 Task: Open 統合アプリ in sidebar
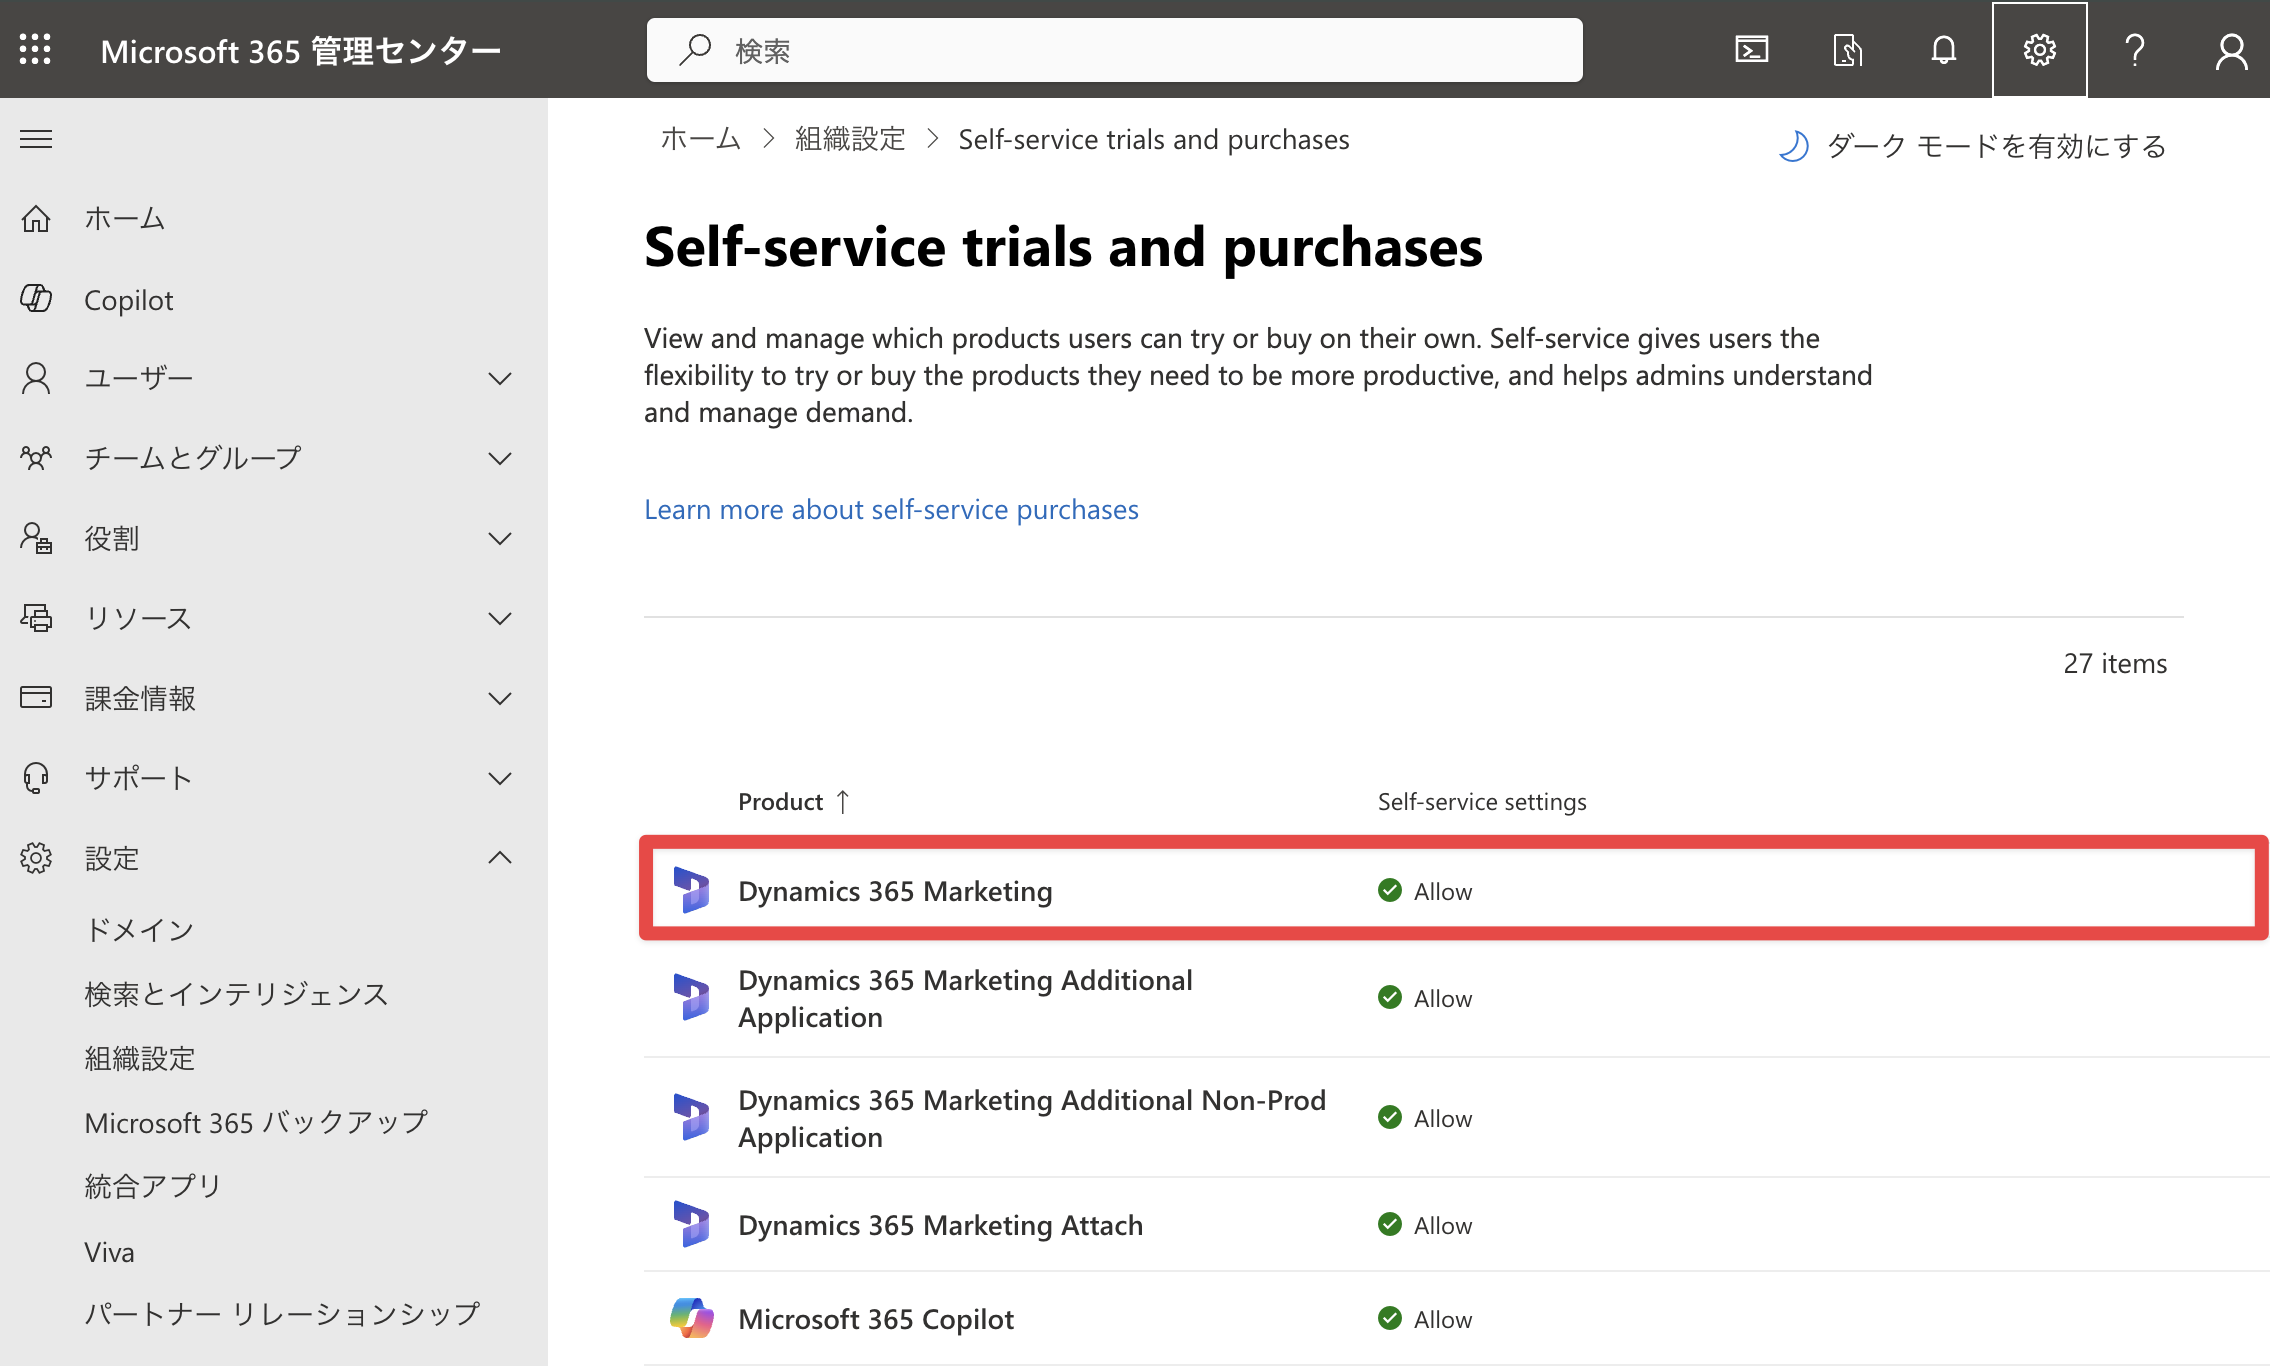tap(153, 1186)
